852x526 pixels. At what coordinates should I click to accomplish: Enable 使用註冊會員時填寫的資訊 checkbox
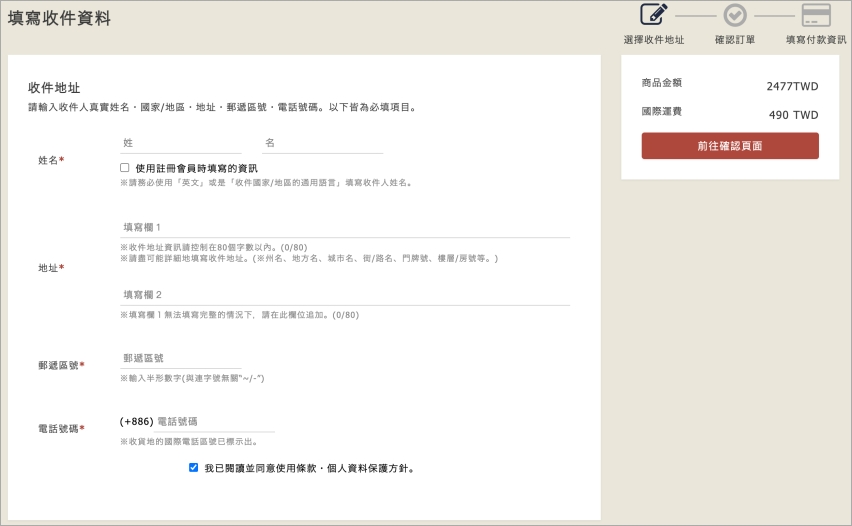pos(125,168)
